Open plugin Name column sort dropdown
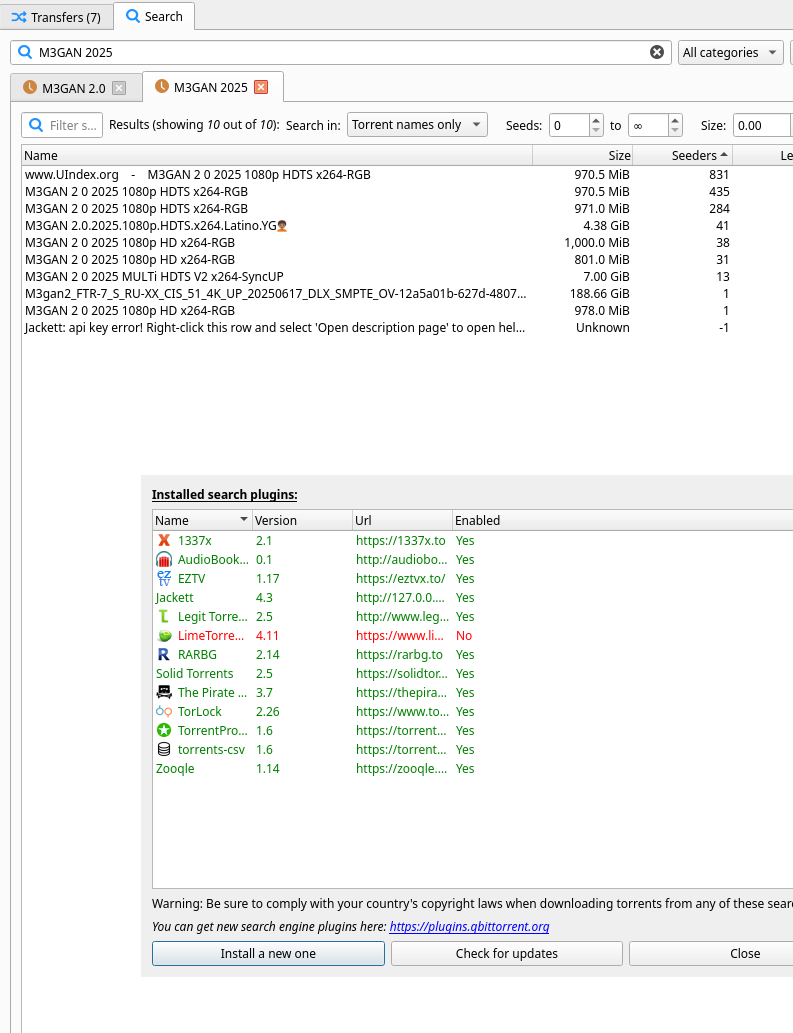 (x=244, y=520)
